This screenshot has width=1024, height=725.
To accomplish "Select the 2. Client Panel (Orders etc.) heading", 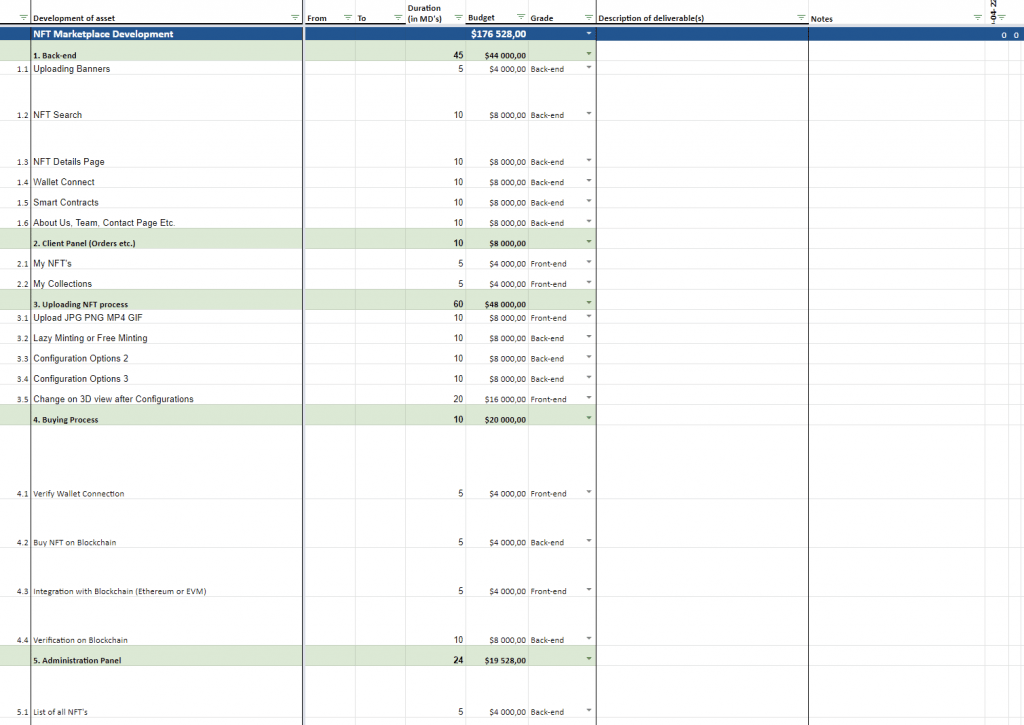I will (x=167, y=239).
